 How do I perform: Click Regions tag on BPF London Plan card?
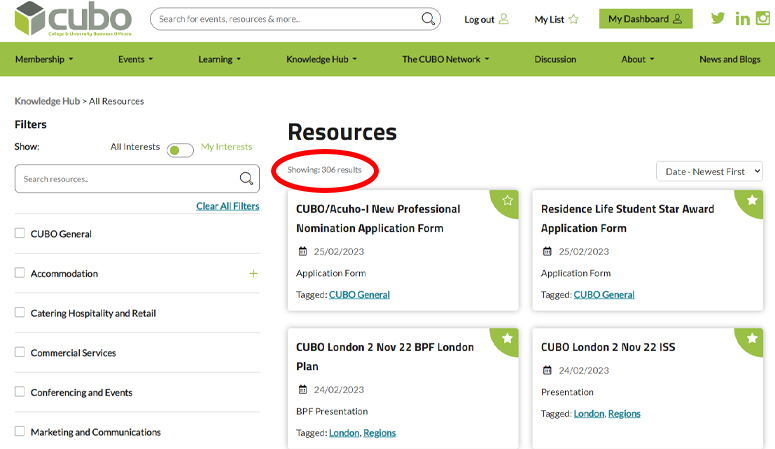point(380,433)
